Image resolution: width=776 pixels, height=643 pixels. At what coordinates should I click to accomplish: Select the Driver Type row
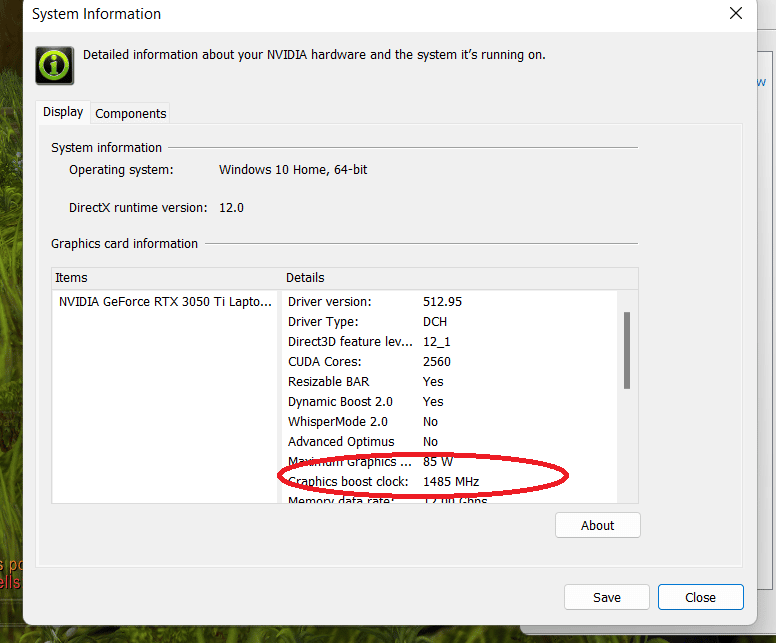pyautogui.click(x=450, y=322)
